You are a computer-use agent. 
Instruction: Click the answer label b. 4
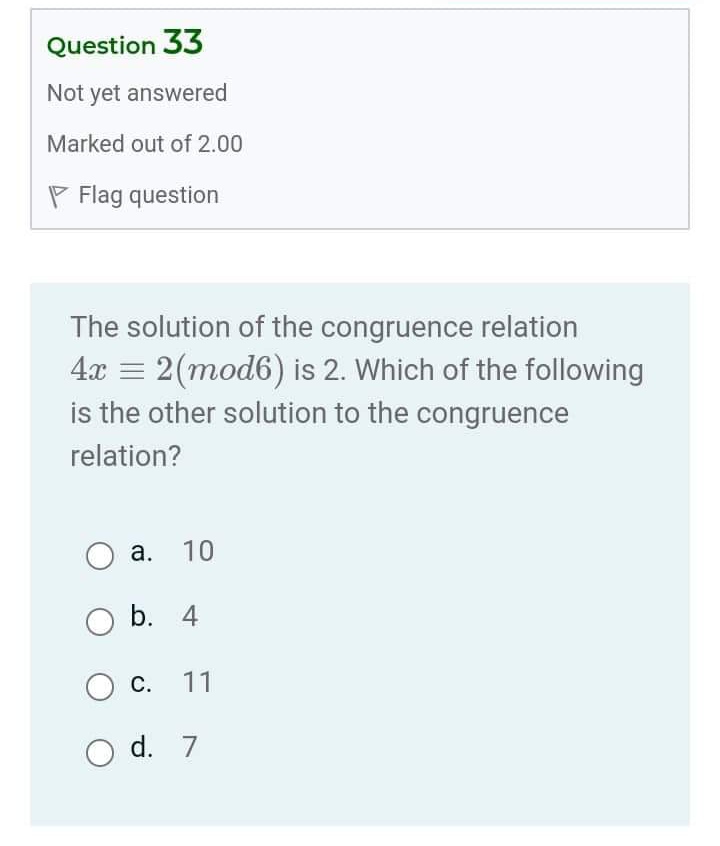tap(167, 616)
